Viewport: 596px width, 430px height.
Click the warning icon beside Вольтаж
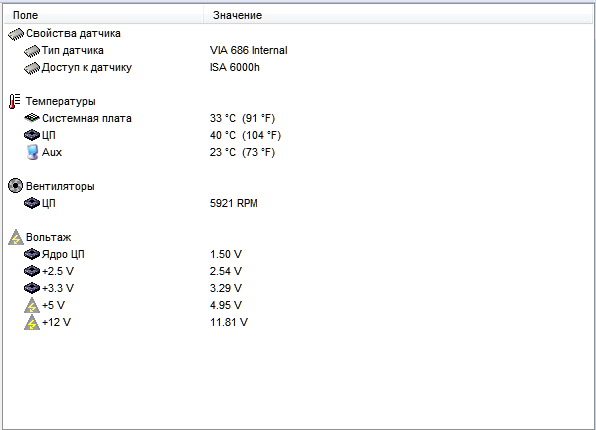click(16, 237)
